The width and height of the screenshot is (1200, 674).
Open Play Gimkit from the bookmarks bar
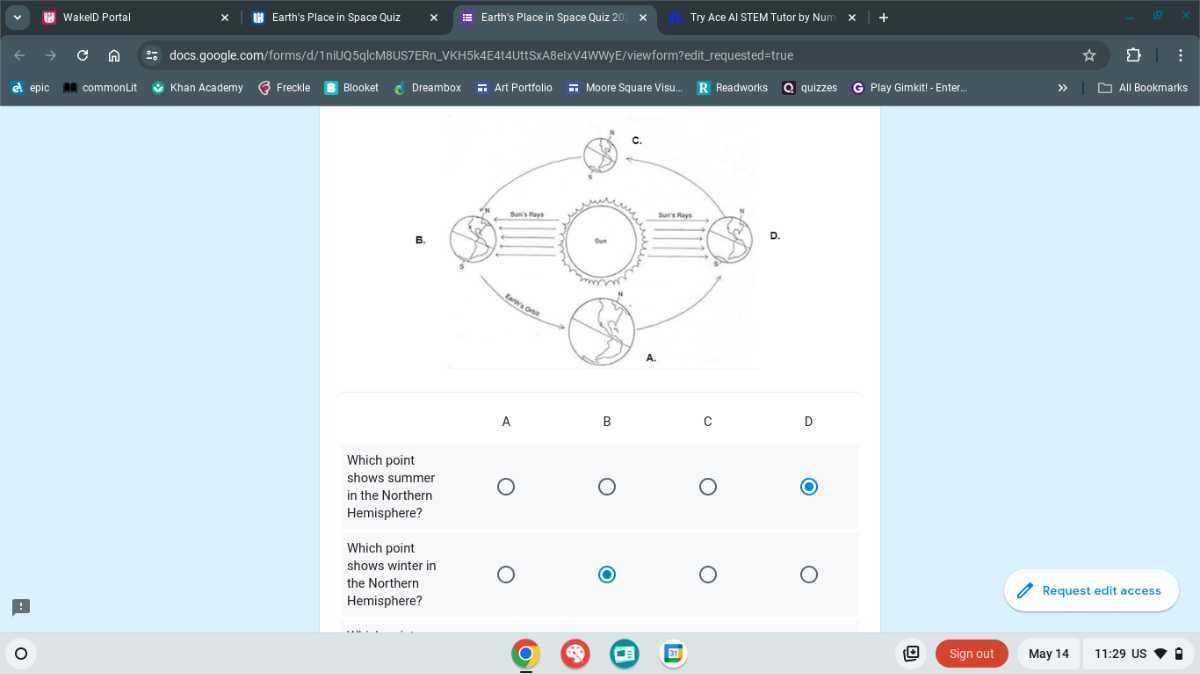[908, 87]
